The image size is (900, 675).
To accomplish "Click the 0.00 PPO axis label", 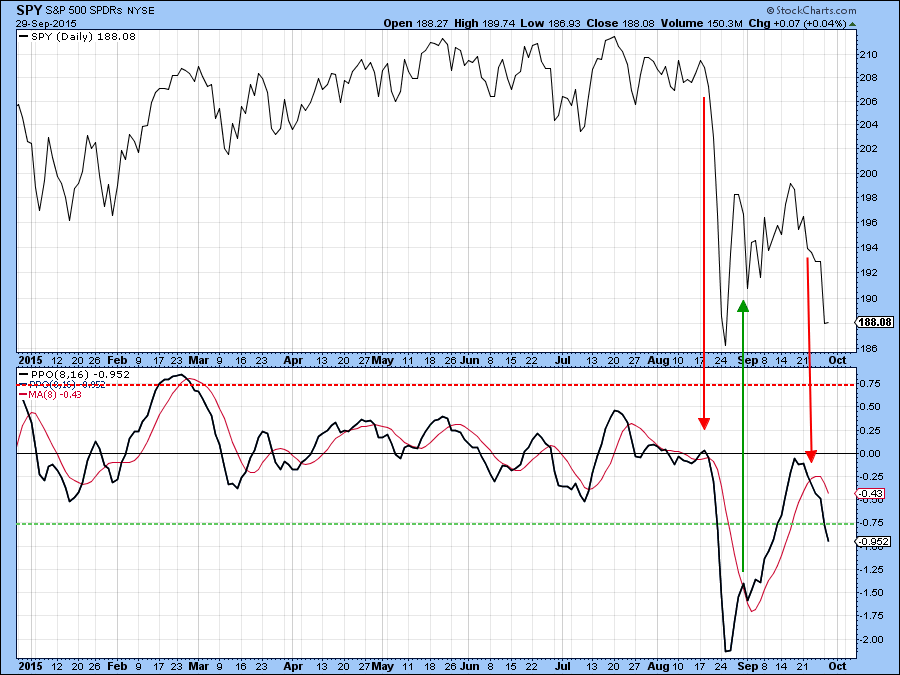I will (x=870, y=453).
